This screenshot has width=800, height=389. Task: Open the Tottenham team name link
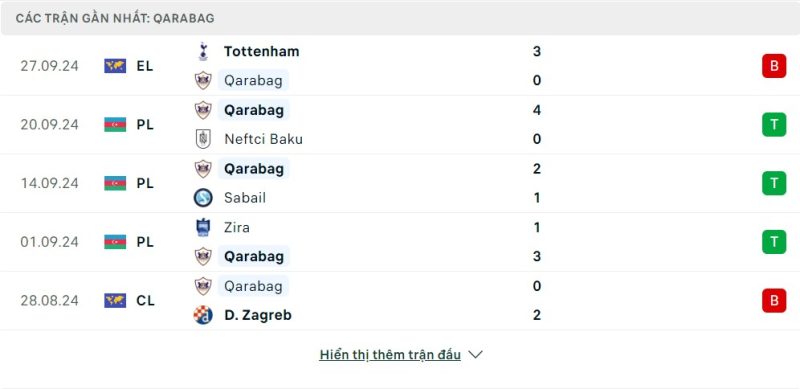[261, 51]
